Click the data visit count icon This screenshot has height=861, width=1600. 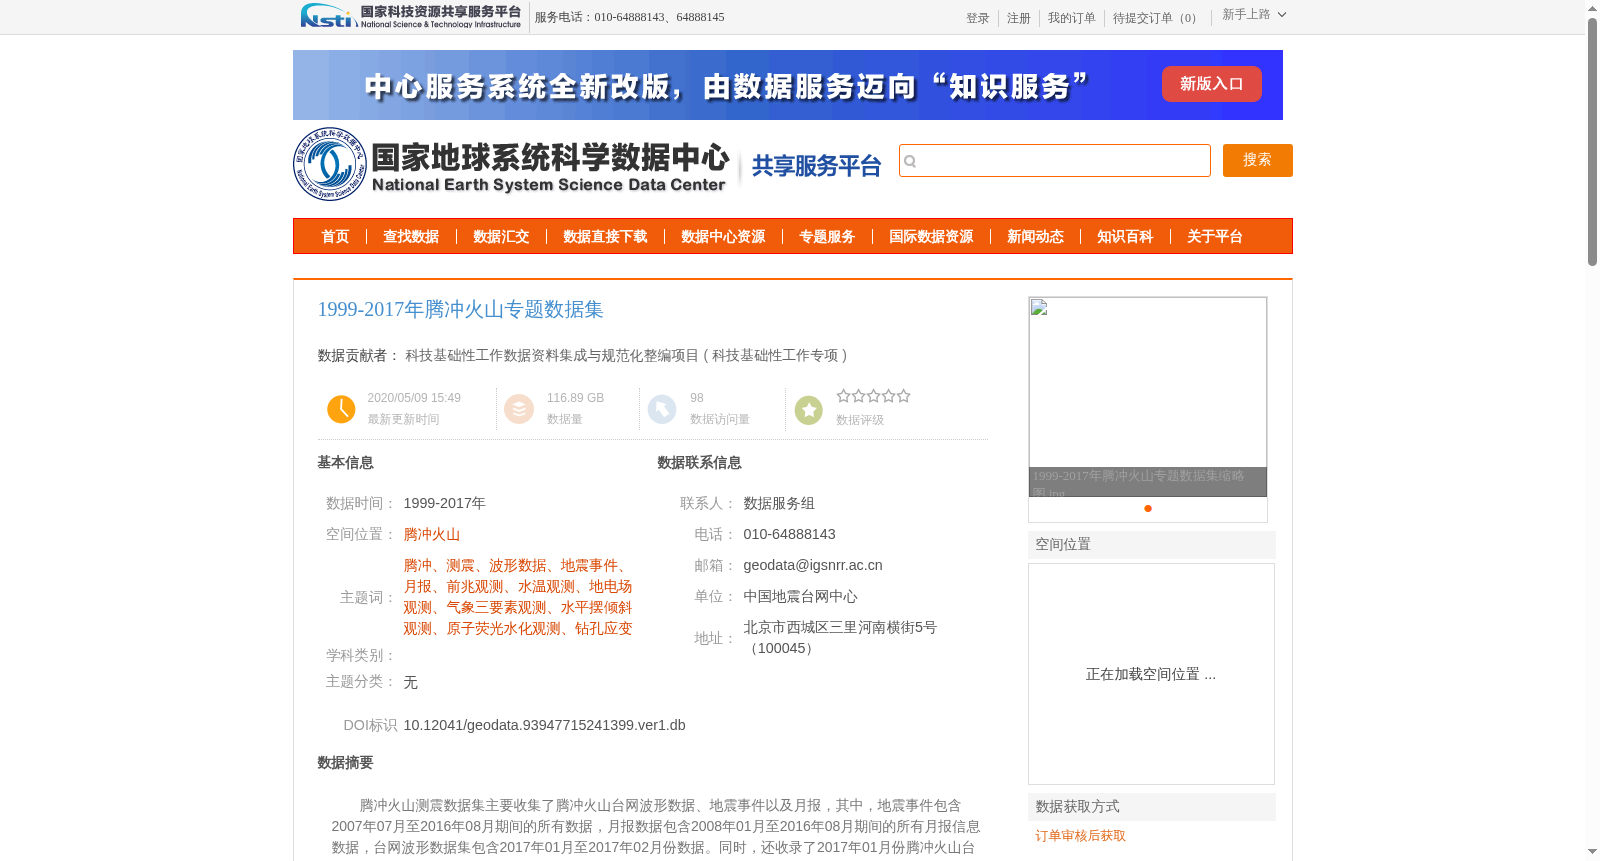pyautogui.click(x=662, y=409)
